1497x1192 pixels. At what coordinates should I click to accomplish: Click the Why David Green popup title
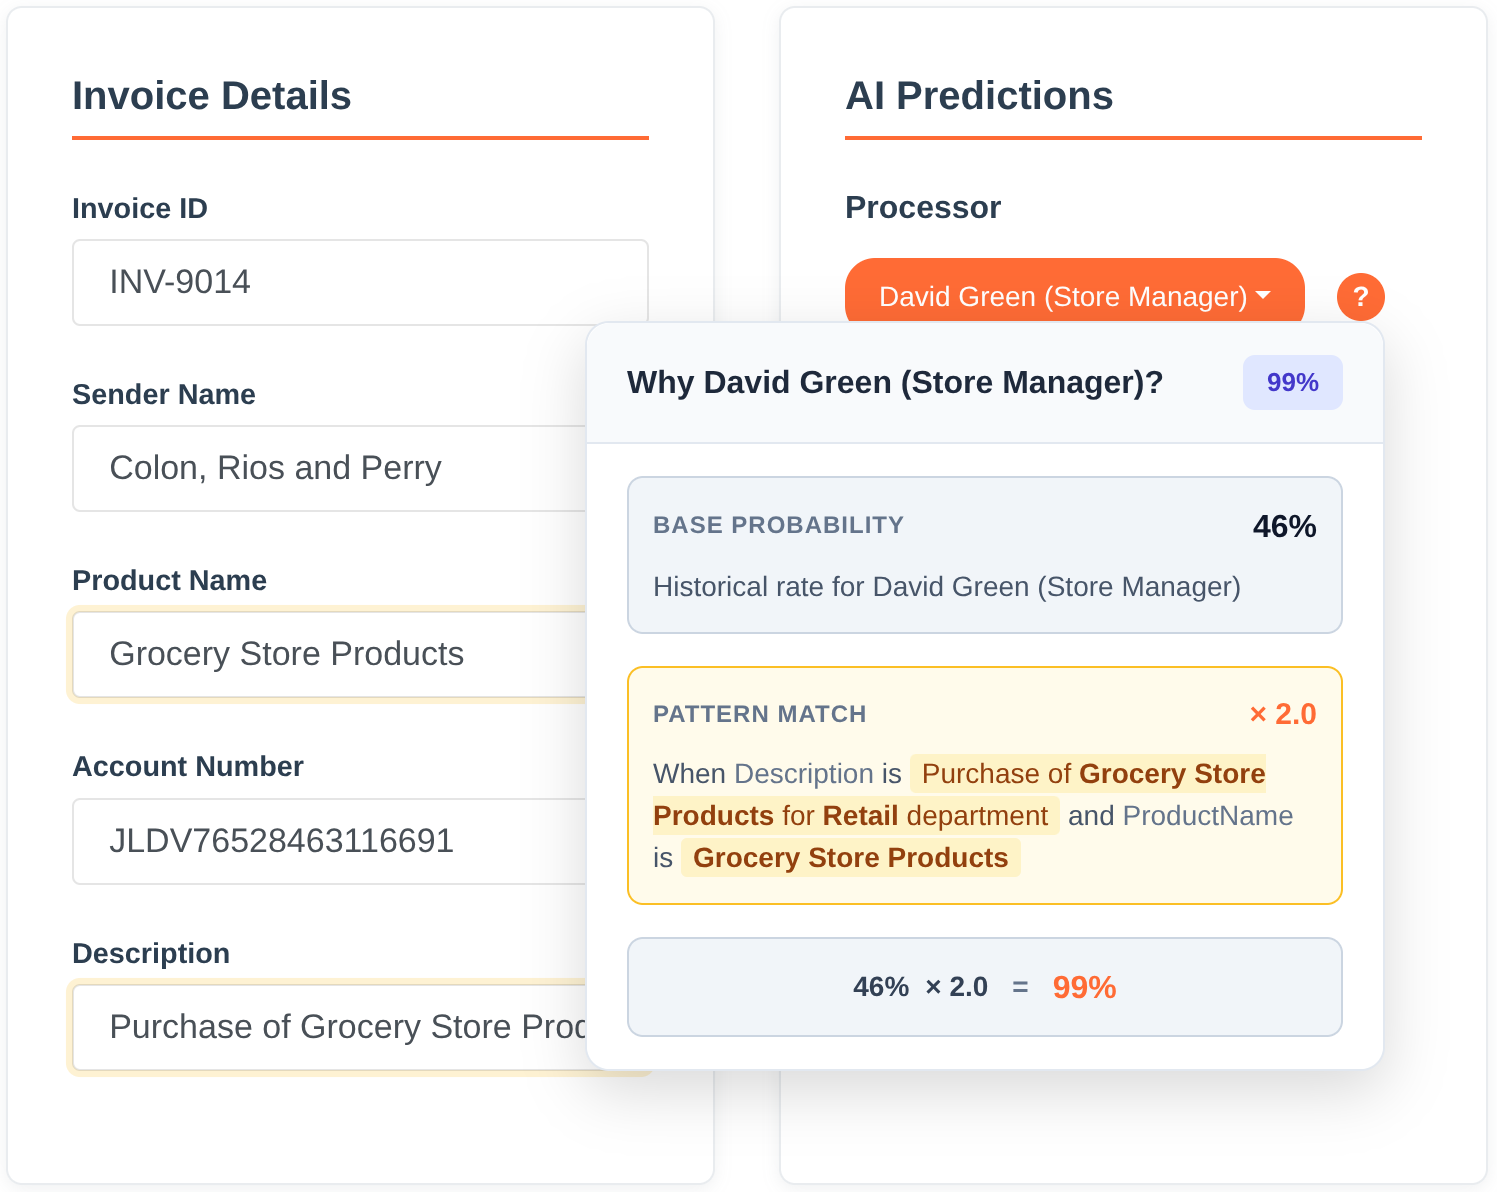pyautogui.click(x=895, y=383)
